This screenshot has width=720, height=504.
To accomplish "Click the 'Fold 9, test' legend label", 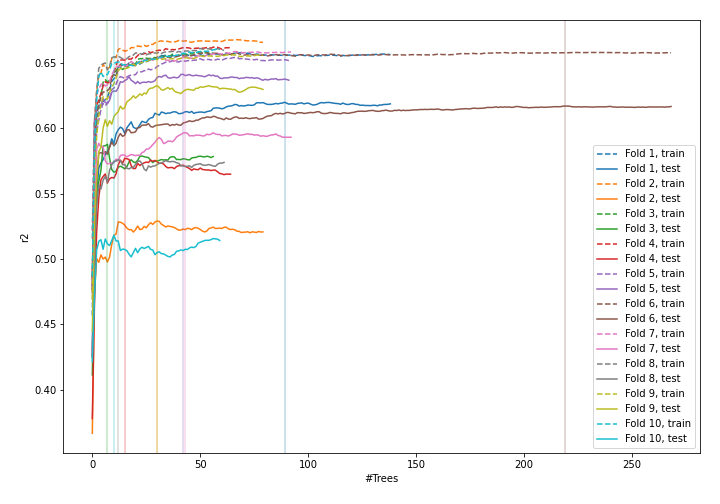I will click(x=652, y=409).
